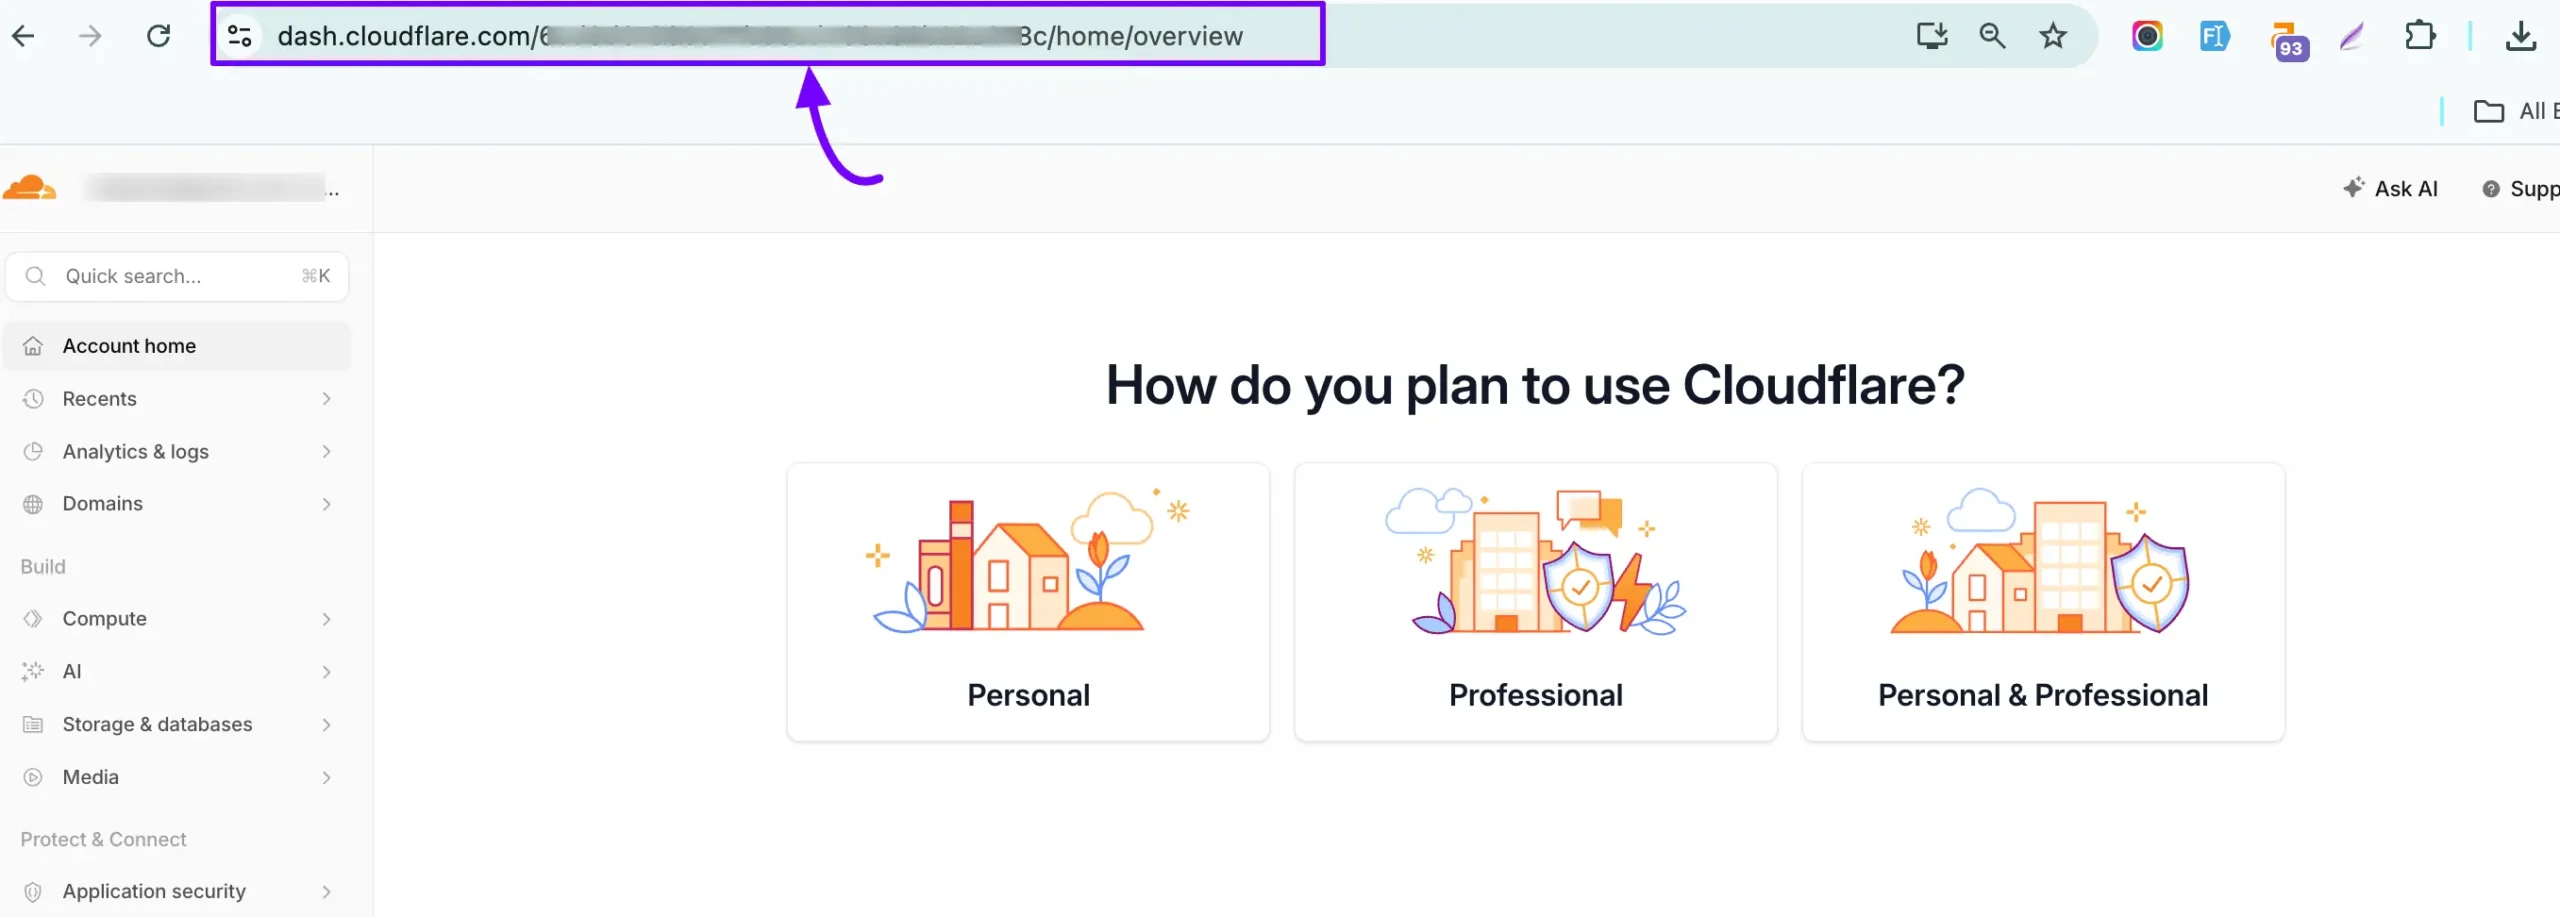Click the Quick search input field
Viewport: 2560px width, 917px height.
[x=176, y=276]
